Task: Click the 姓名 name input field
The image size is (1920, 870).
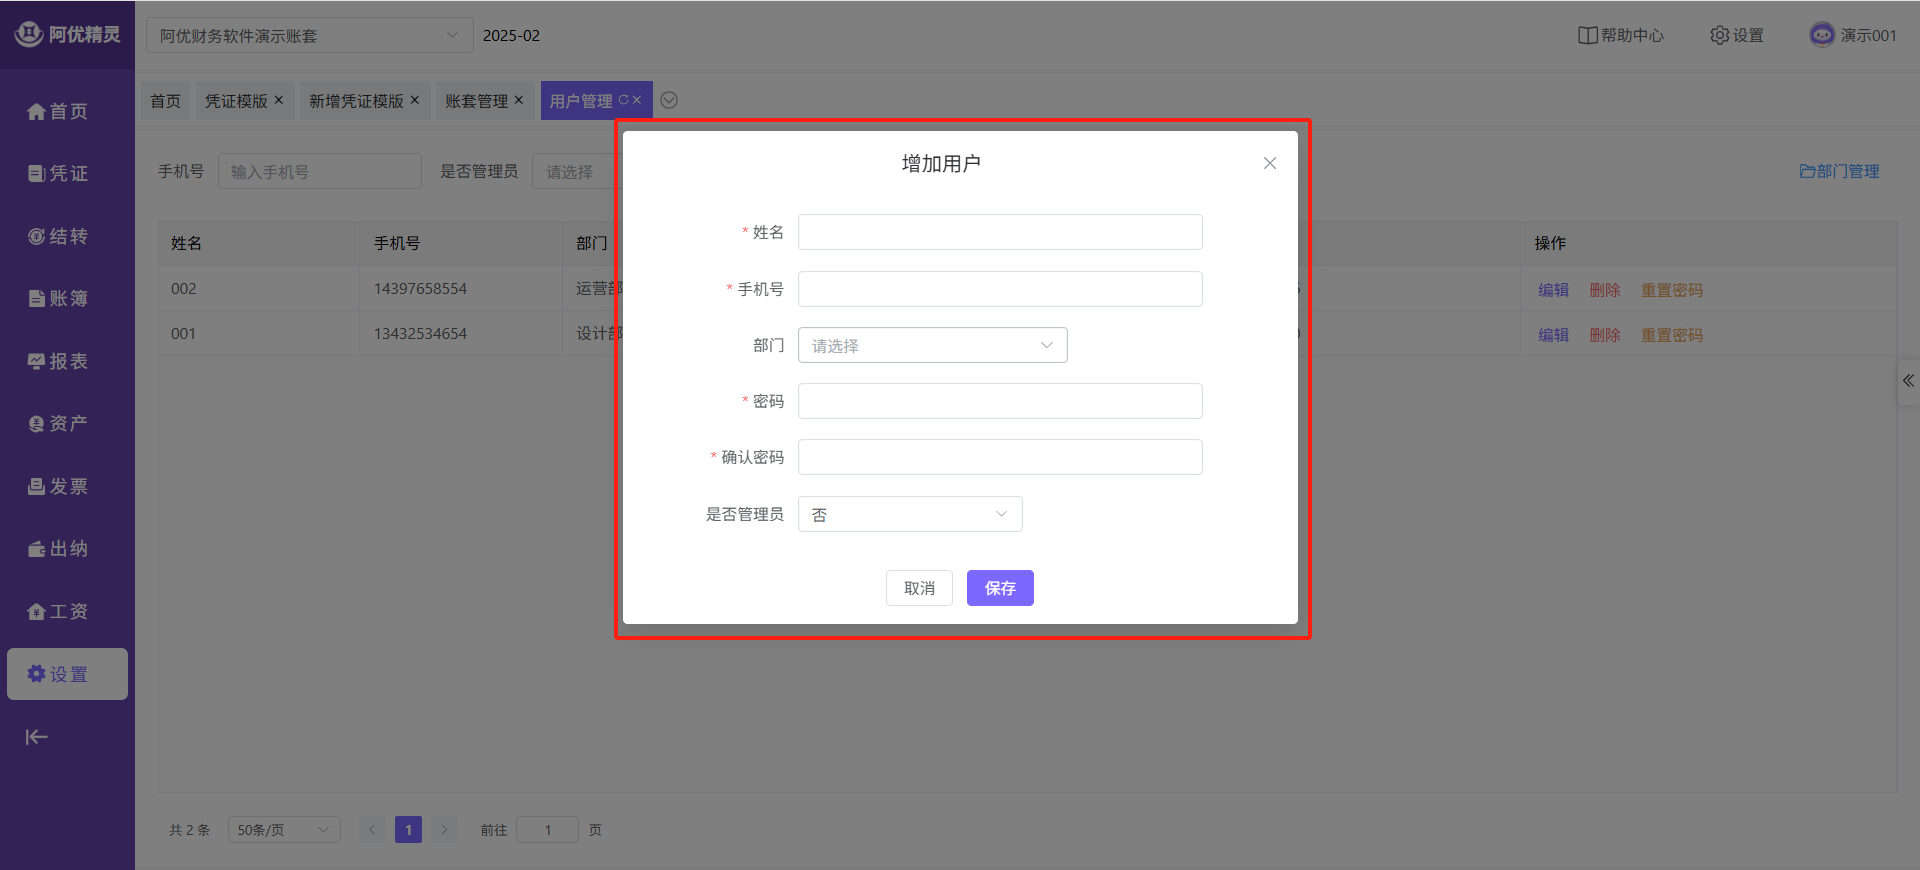Action: point(999,232)
